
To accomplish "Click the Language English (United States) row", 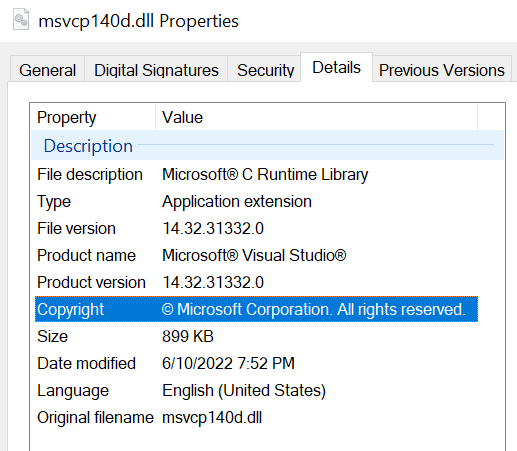I will tap(256, 390).
